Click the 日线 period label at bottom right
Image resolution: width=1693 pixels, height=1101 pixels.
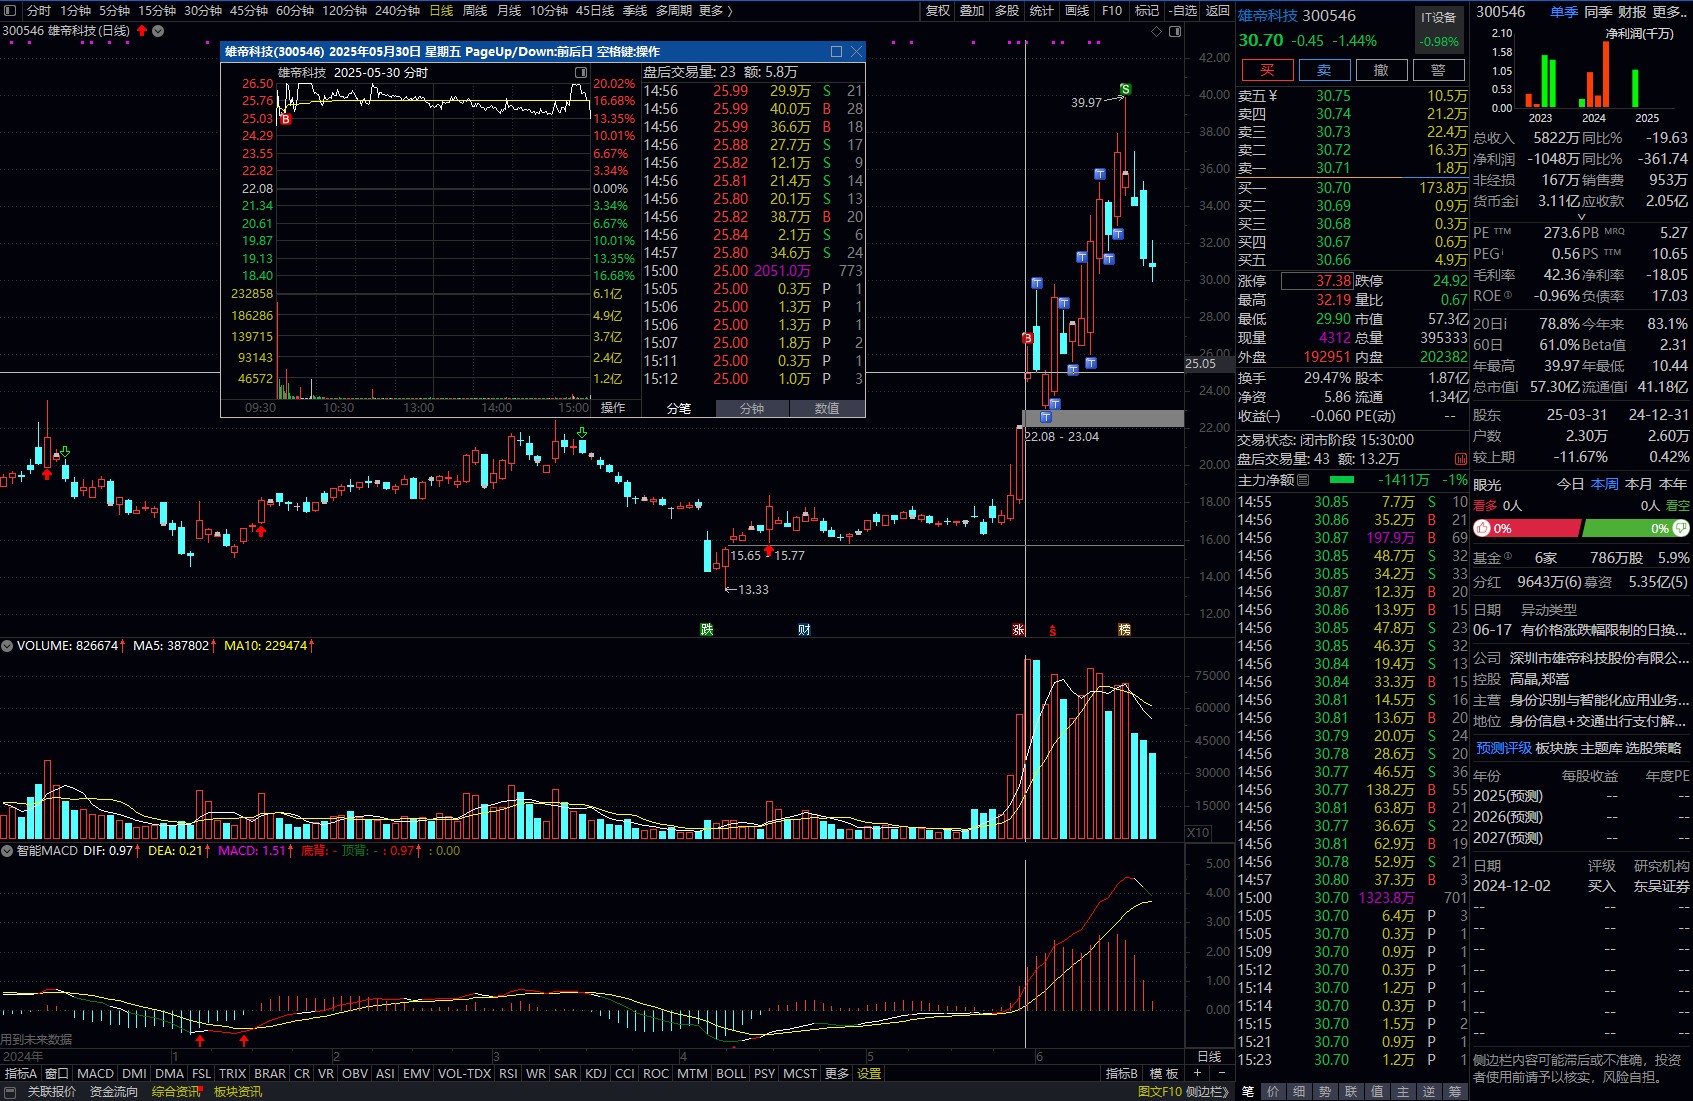1209,1056
